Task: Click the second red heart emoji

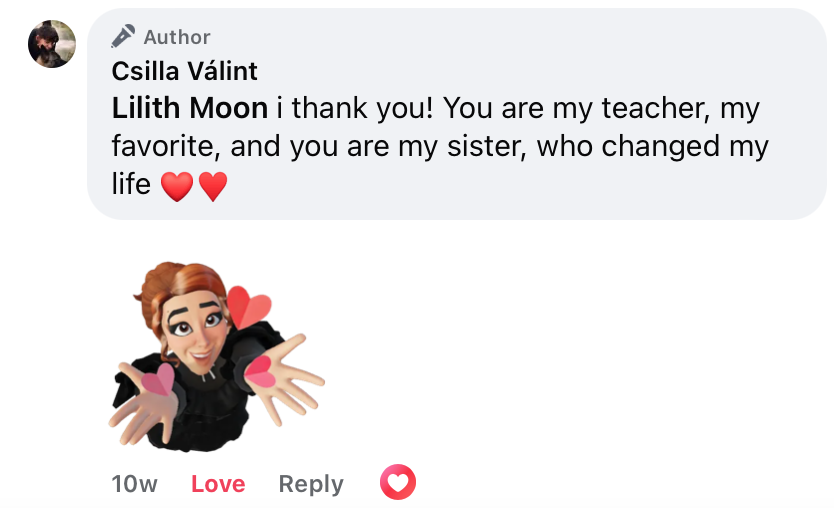Action: [x=212, y=186]
